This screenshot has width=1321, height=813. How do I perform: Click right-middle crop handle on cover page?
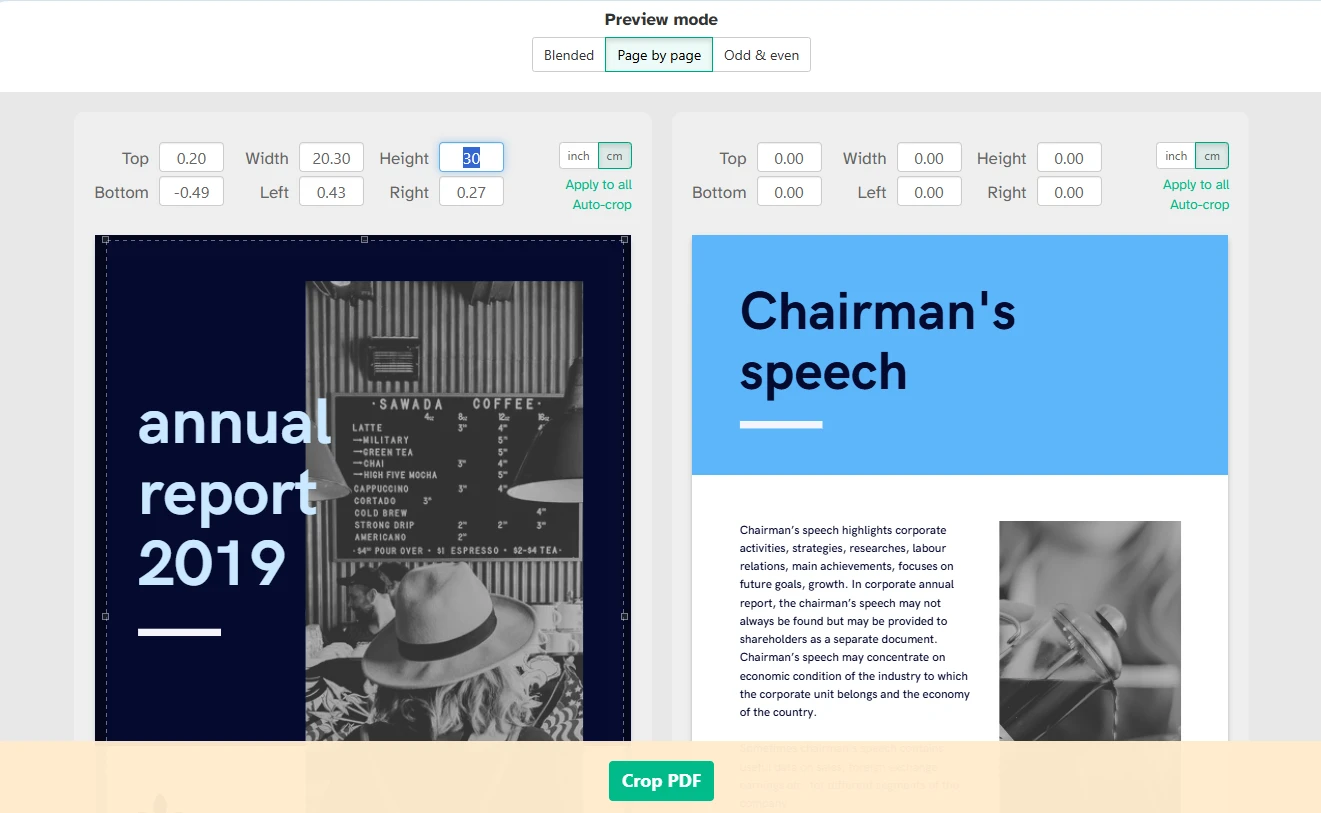(625, 616)
